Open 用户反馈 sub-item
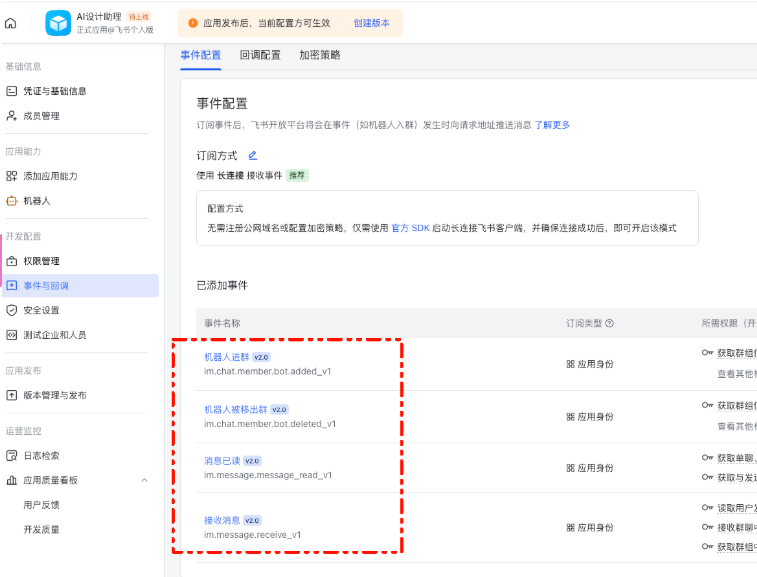 click(x=42, y=505)
